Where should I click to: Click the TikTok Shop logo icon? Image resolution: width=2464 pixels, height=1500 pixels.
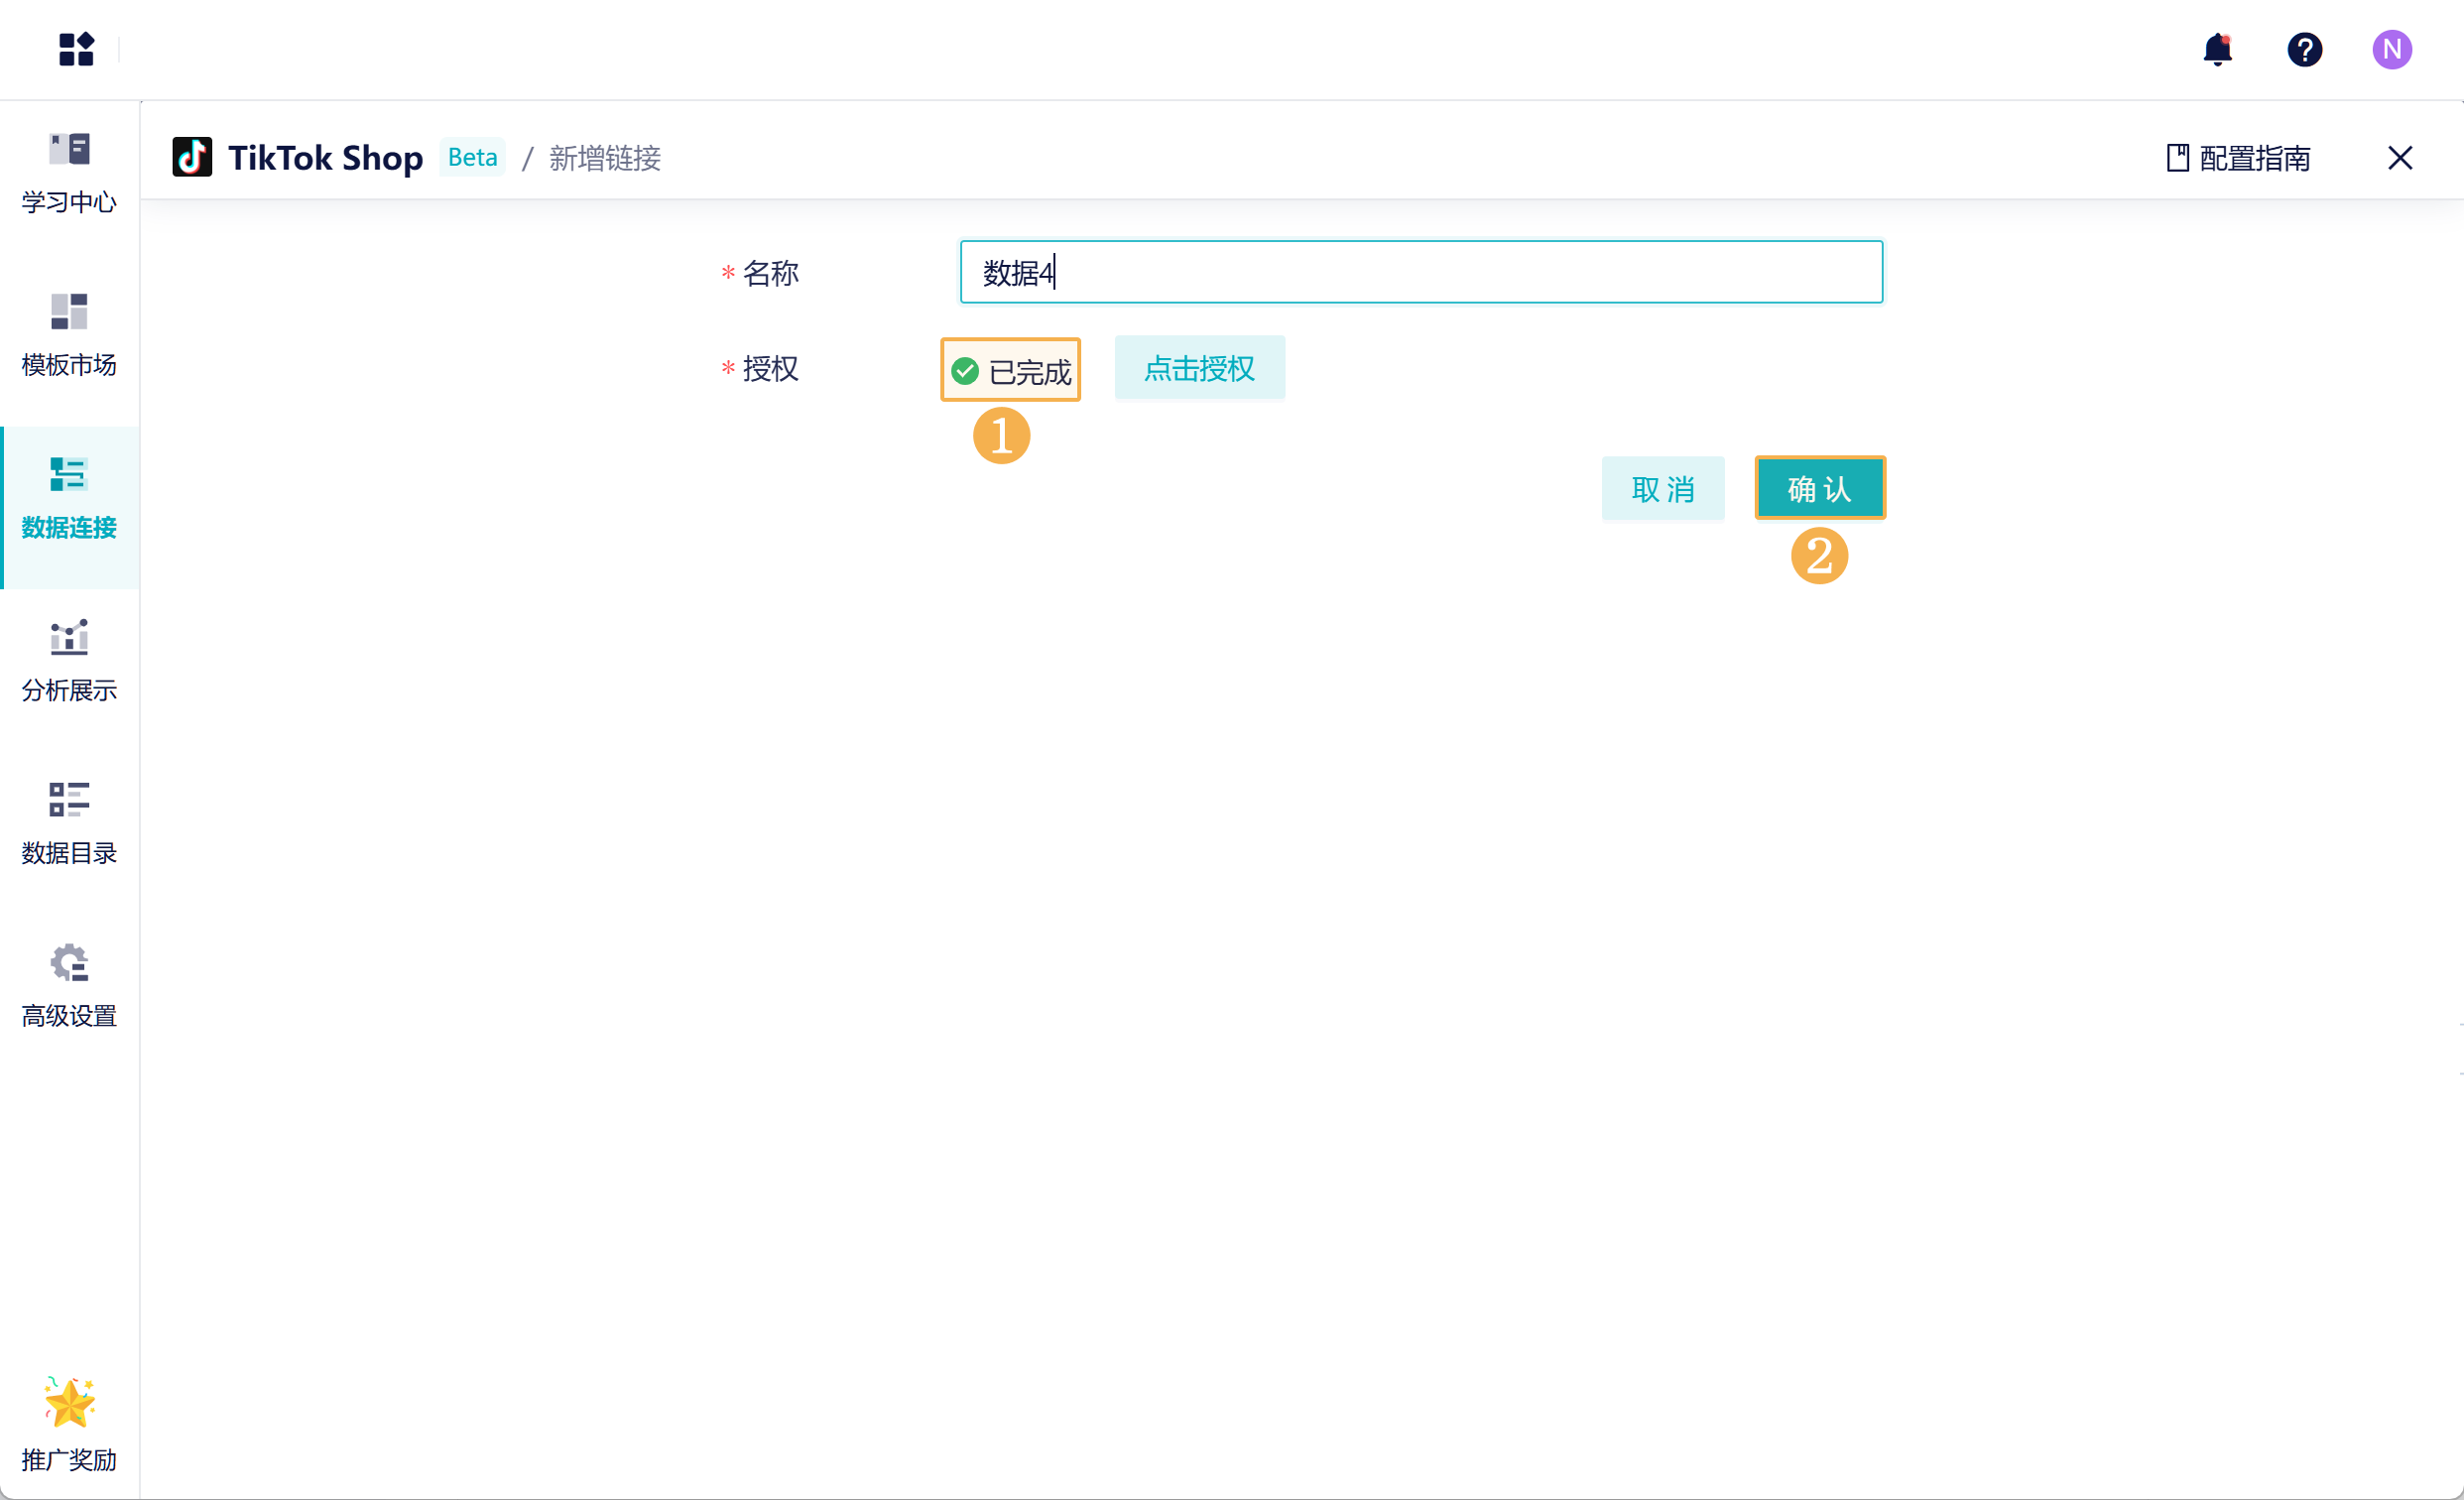192,157
